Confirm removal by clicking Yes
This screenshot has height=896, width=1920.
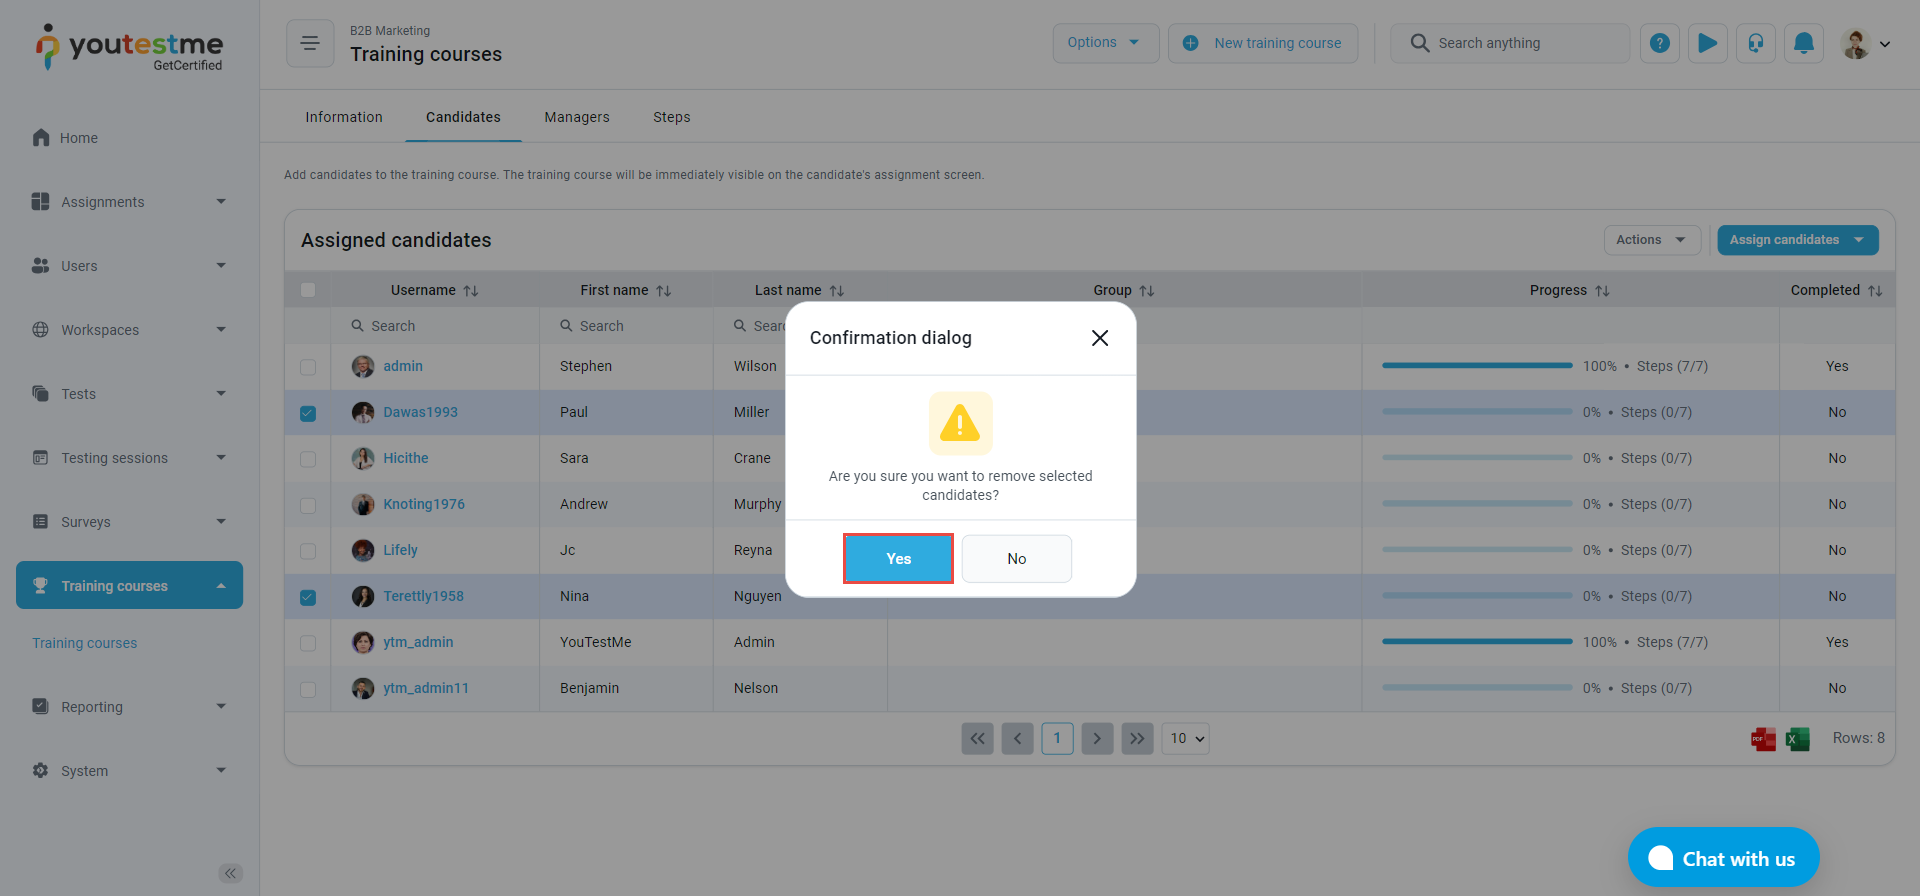(898, 559)
